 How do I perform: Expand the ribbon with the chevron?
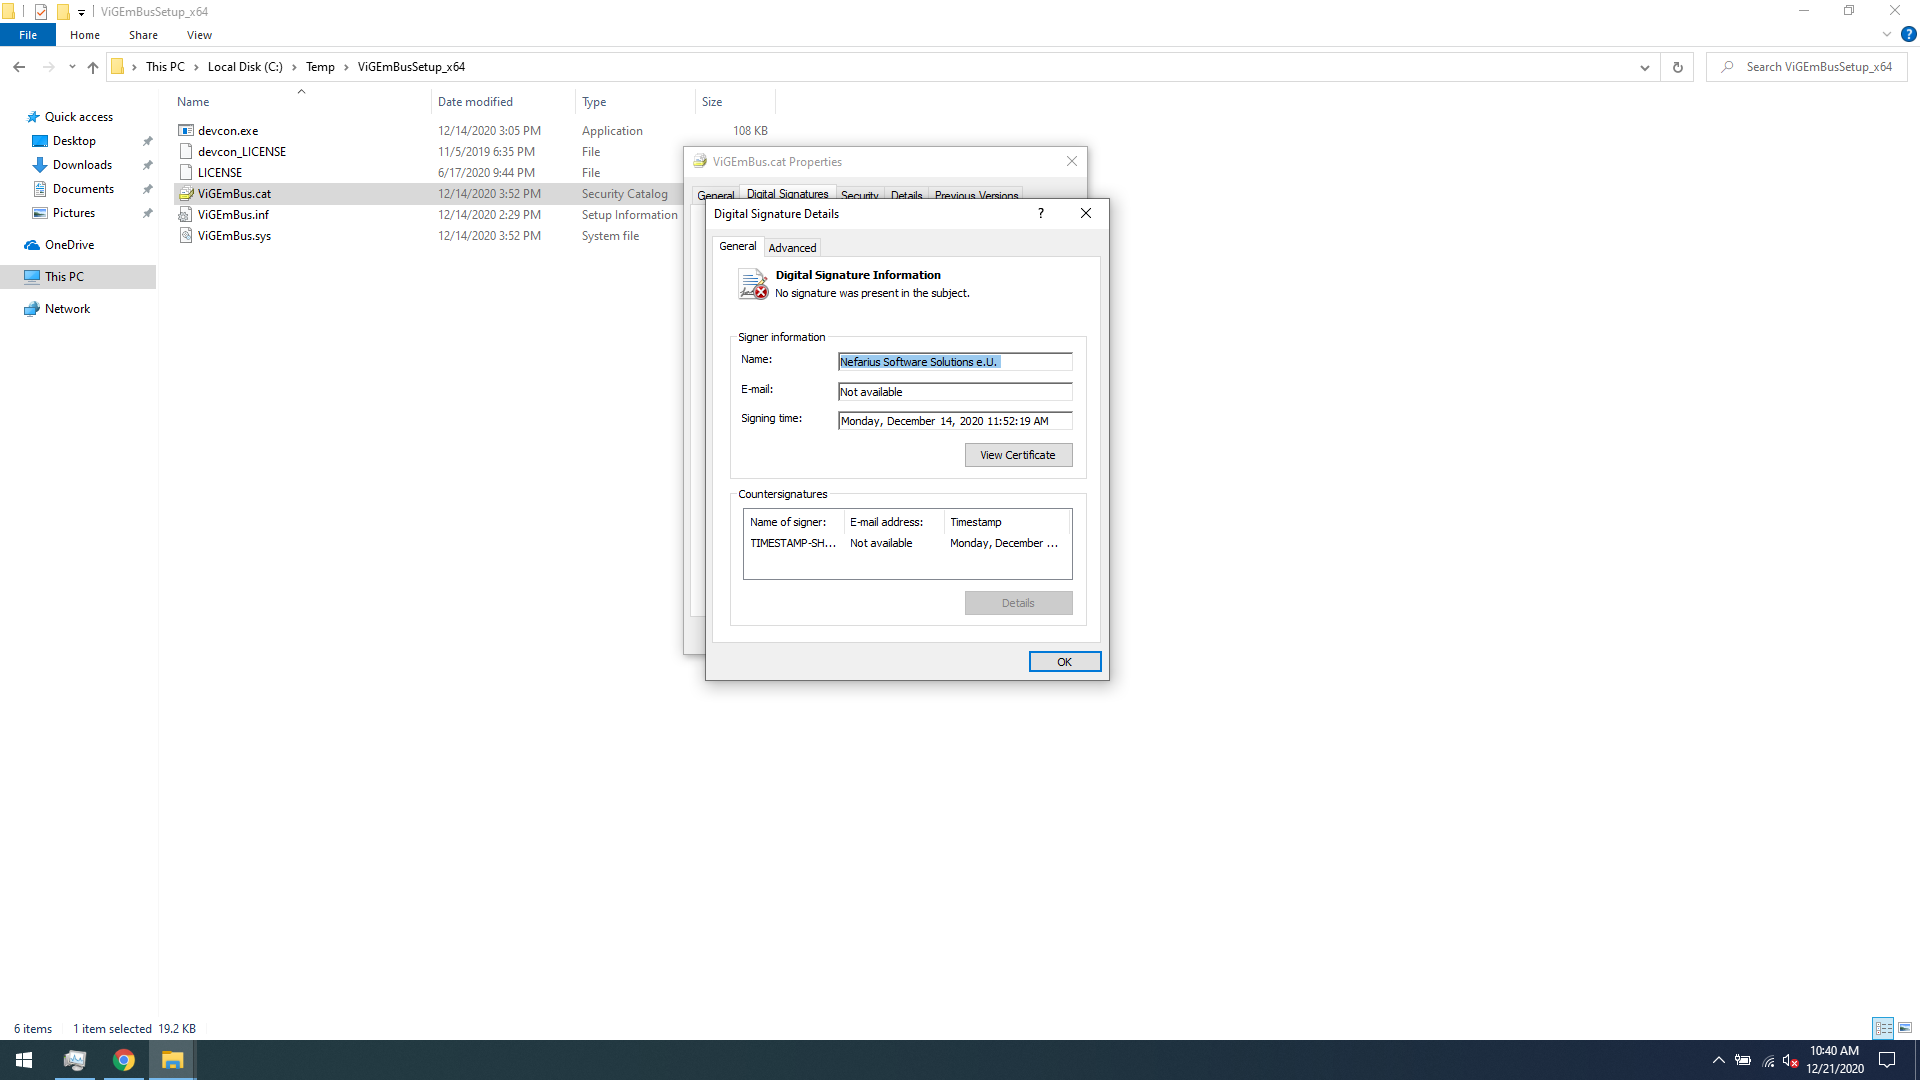coord(1887,34)
